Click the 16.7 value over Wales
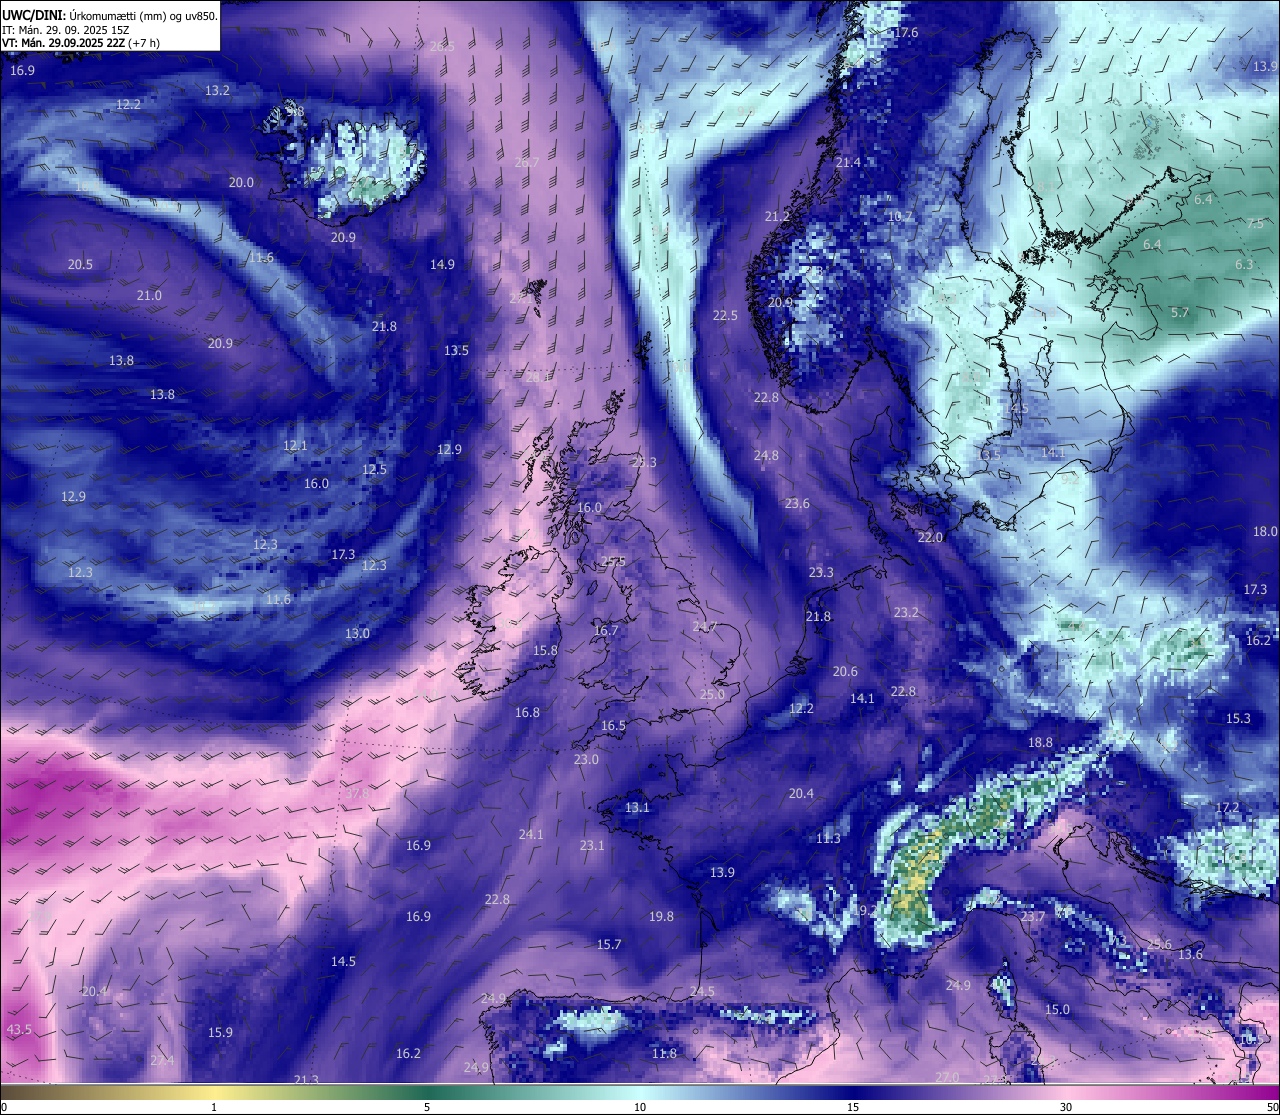Image resolution: width=1280 pixels, height=1115 pixels. (606, 630)
